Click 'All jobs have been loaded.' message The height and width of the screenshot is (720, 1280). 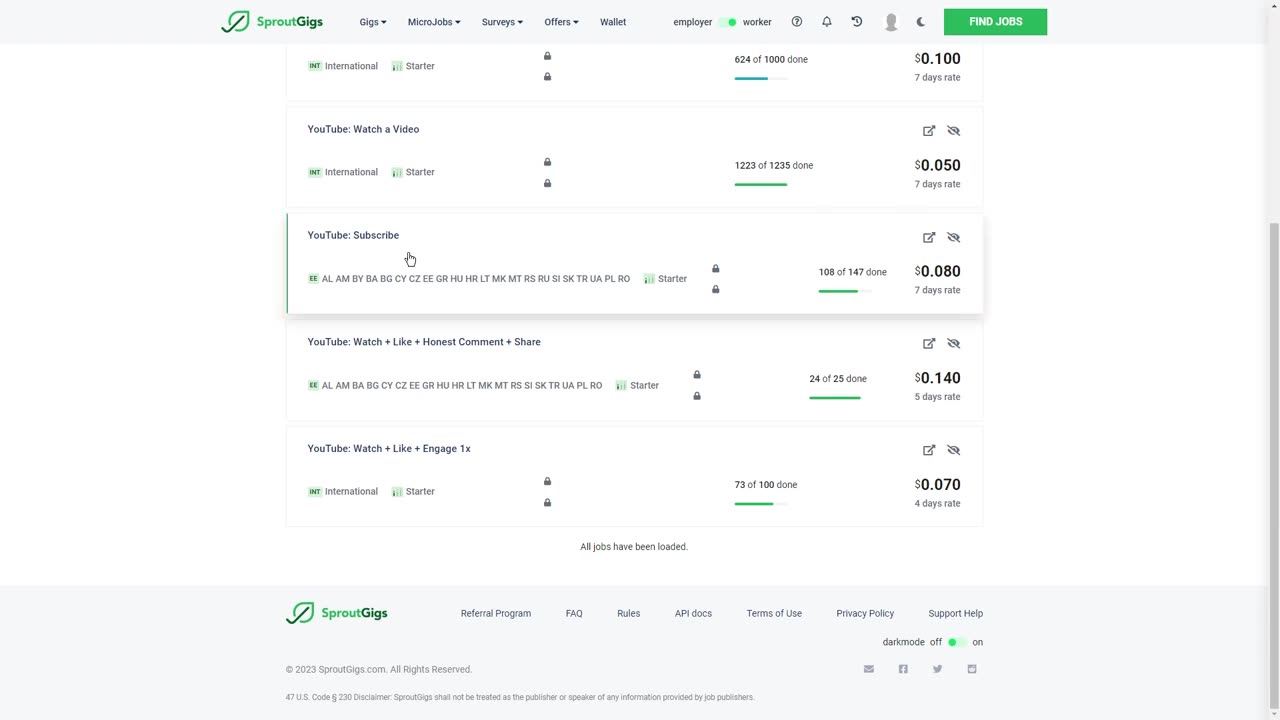(x=634, y=547)
